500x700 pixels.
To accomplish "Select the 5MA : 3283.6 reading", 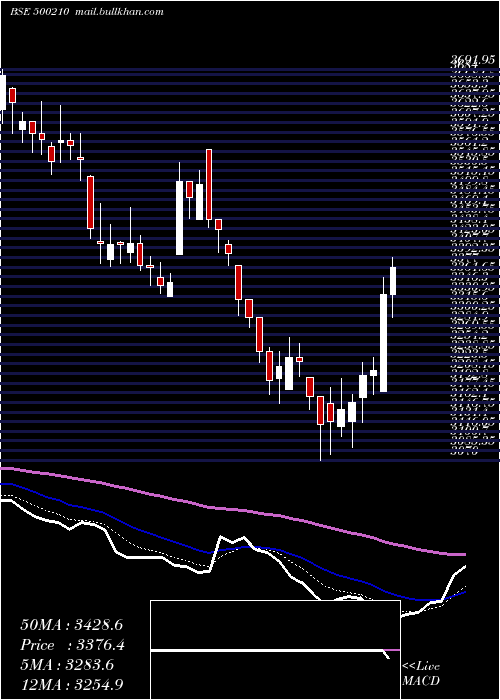I will (67, 665).
